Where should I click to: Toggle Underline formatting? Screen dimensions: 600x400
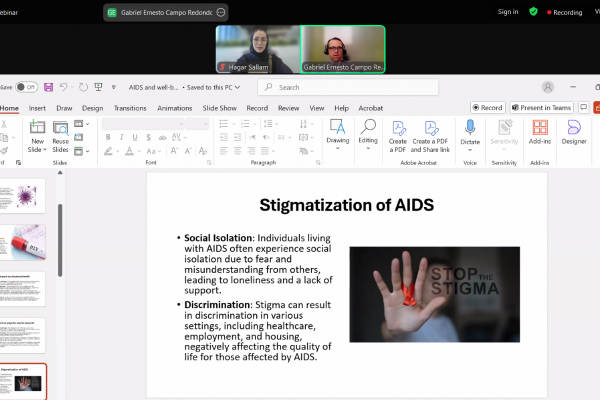(x=135, y=137)
